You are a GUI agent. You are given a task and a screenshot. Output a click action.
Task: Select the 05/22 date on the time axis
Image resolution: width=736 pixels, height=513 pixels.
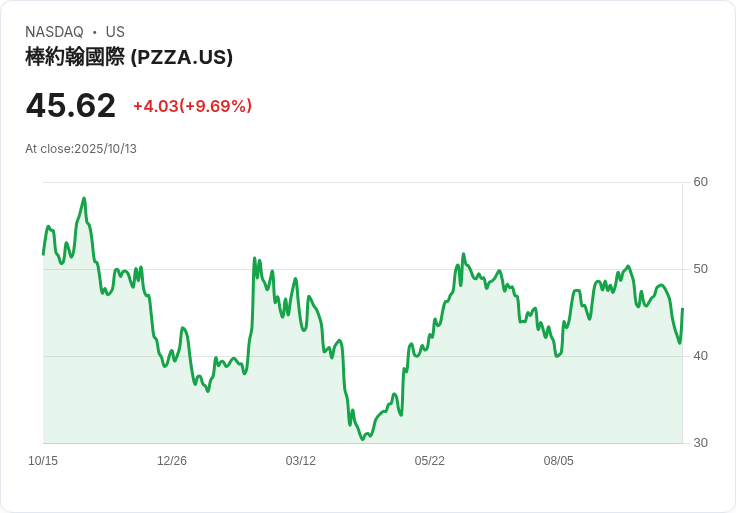(430, 461)
